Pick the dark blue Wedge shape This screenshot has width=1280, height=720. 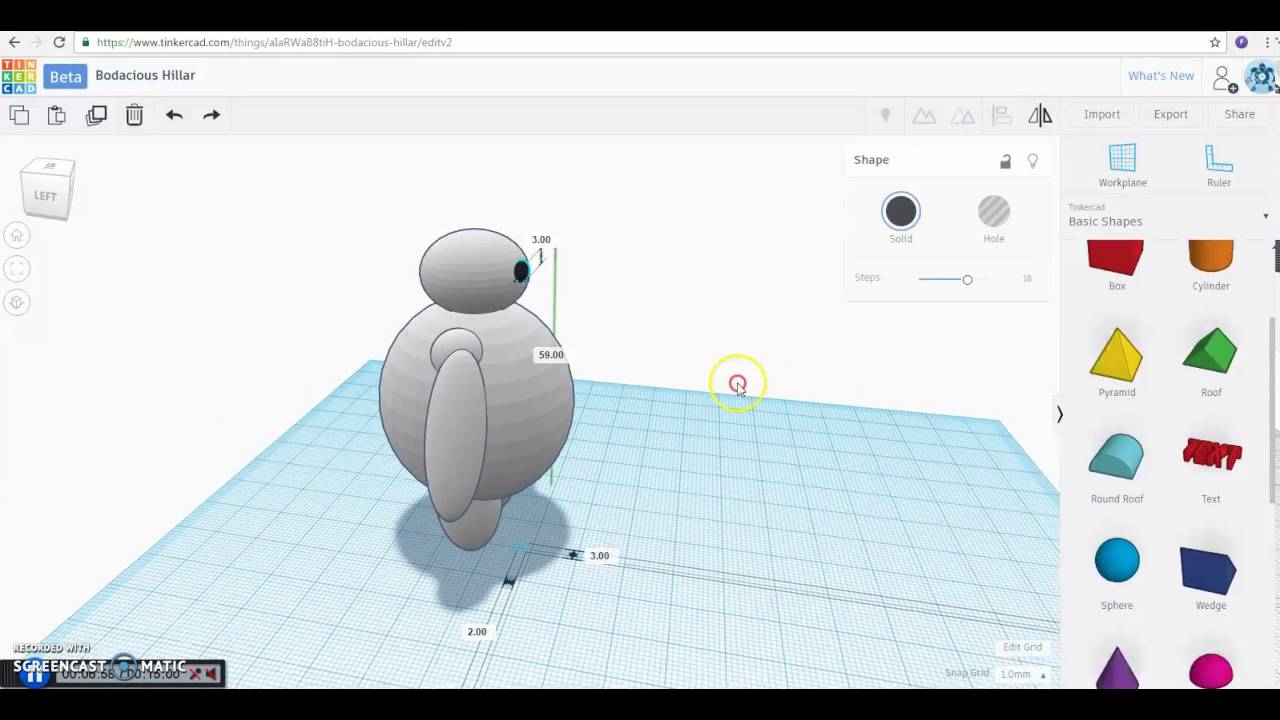pos(1208,570)
